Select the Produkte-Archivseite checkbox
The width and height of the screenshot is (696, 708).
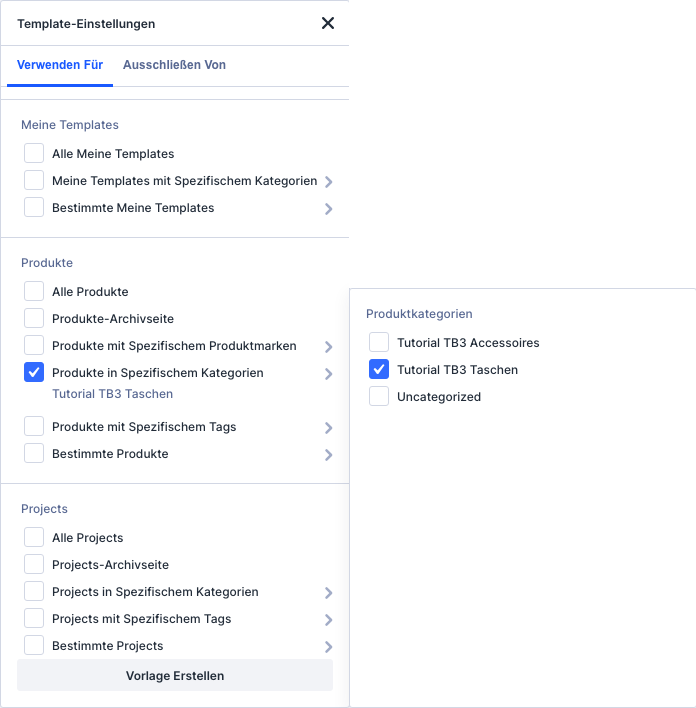[34, 318]
